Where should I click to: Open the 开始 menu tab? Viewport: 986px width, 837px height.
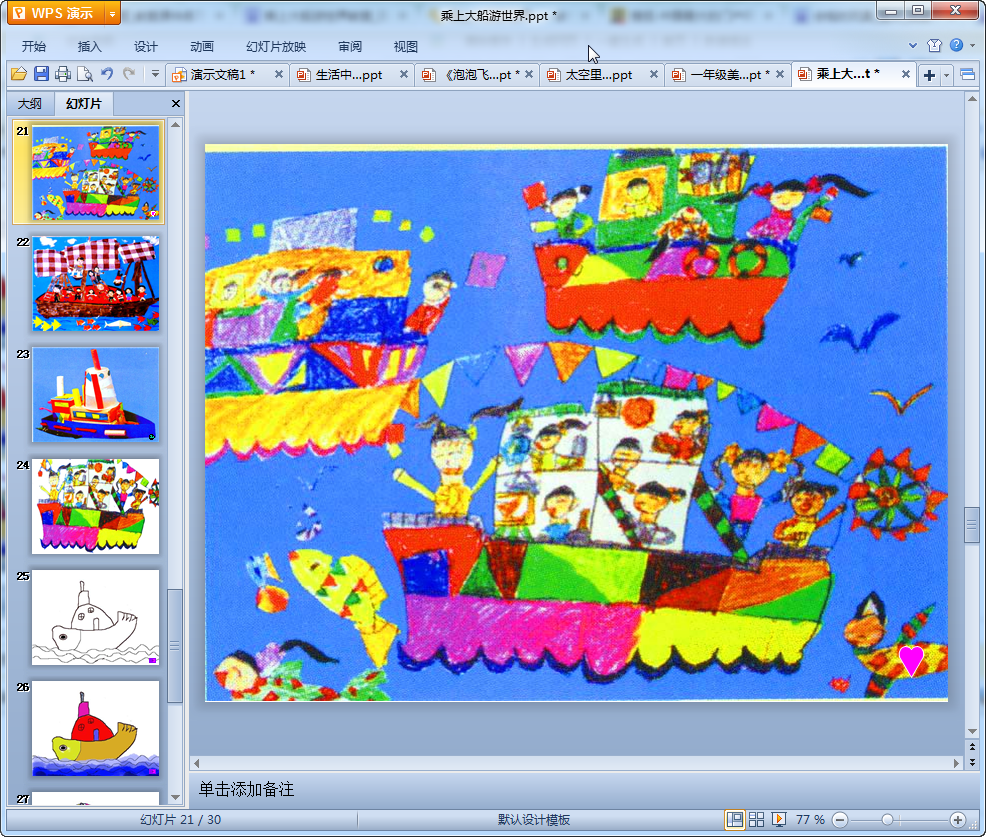point(33,47)
